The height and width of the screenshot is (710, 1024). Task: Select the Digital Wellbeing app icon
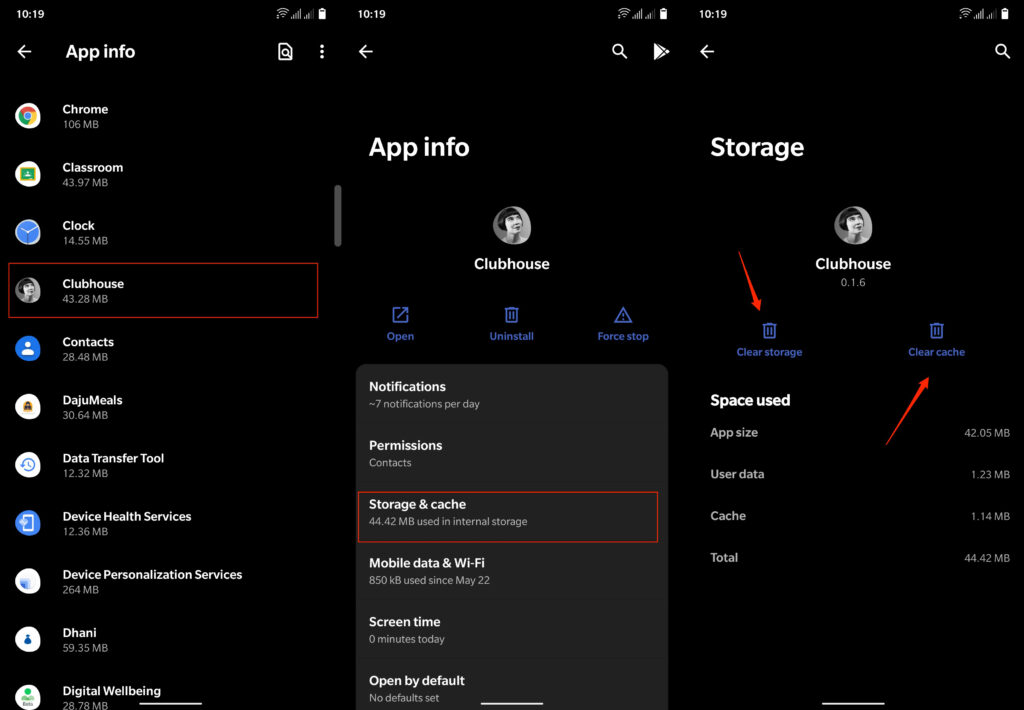pyautogui.click(x=28, y=697)
